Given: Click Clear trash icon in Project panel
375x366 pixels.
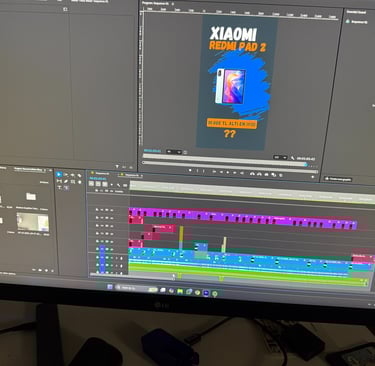Looking at the screenshot, I should pyautogui.click(x=52, y=271).
